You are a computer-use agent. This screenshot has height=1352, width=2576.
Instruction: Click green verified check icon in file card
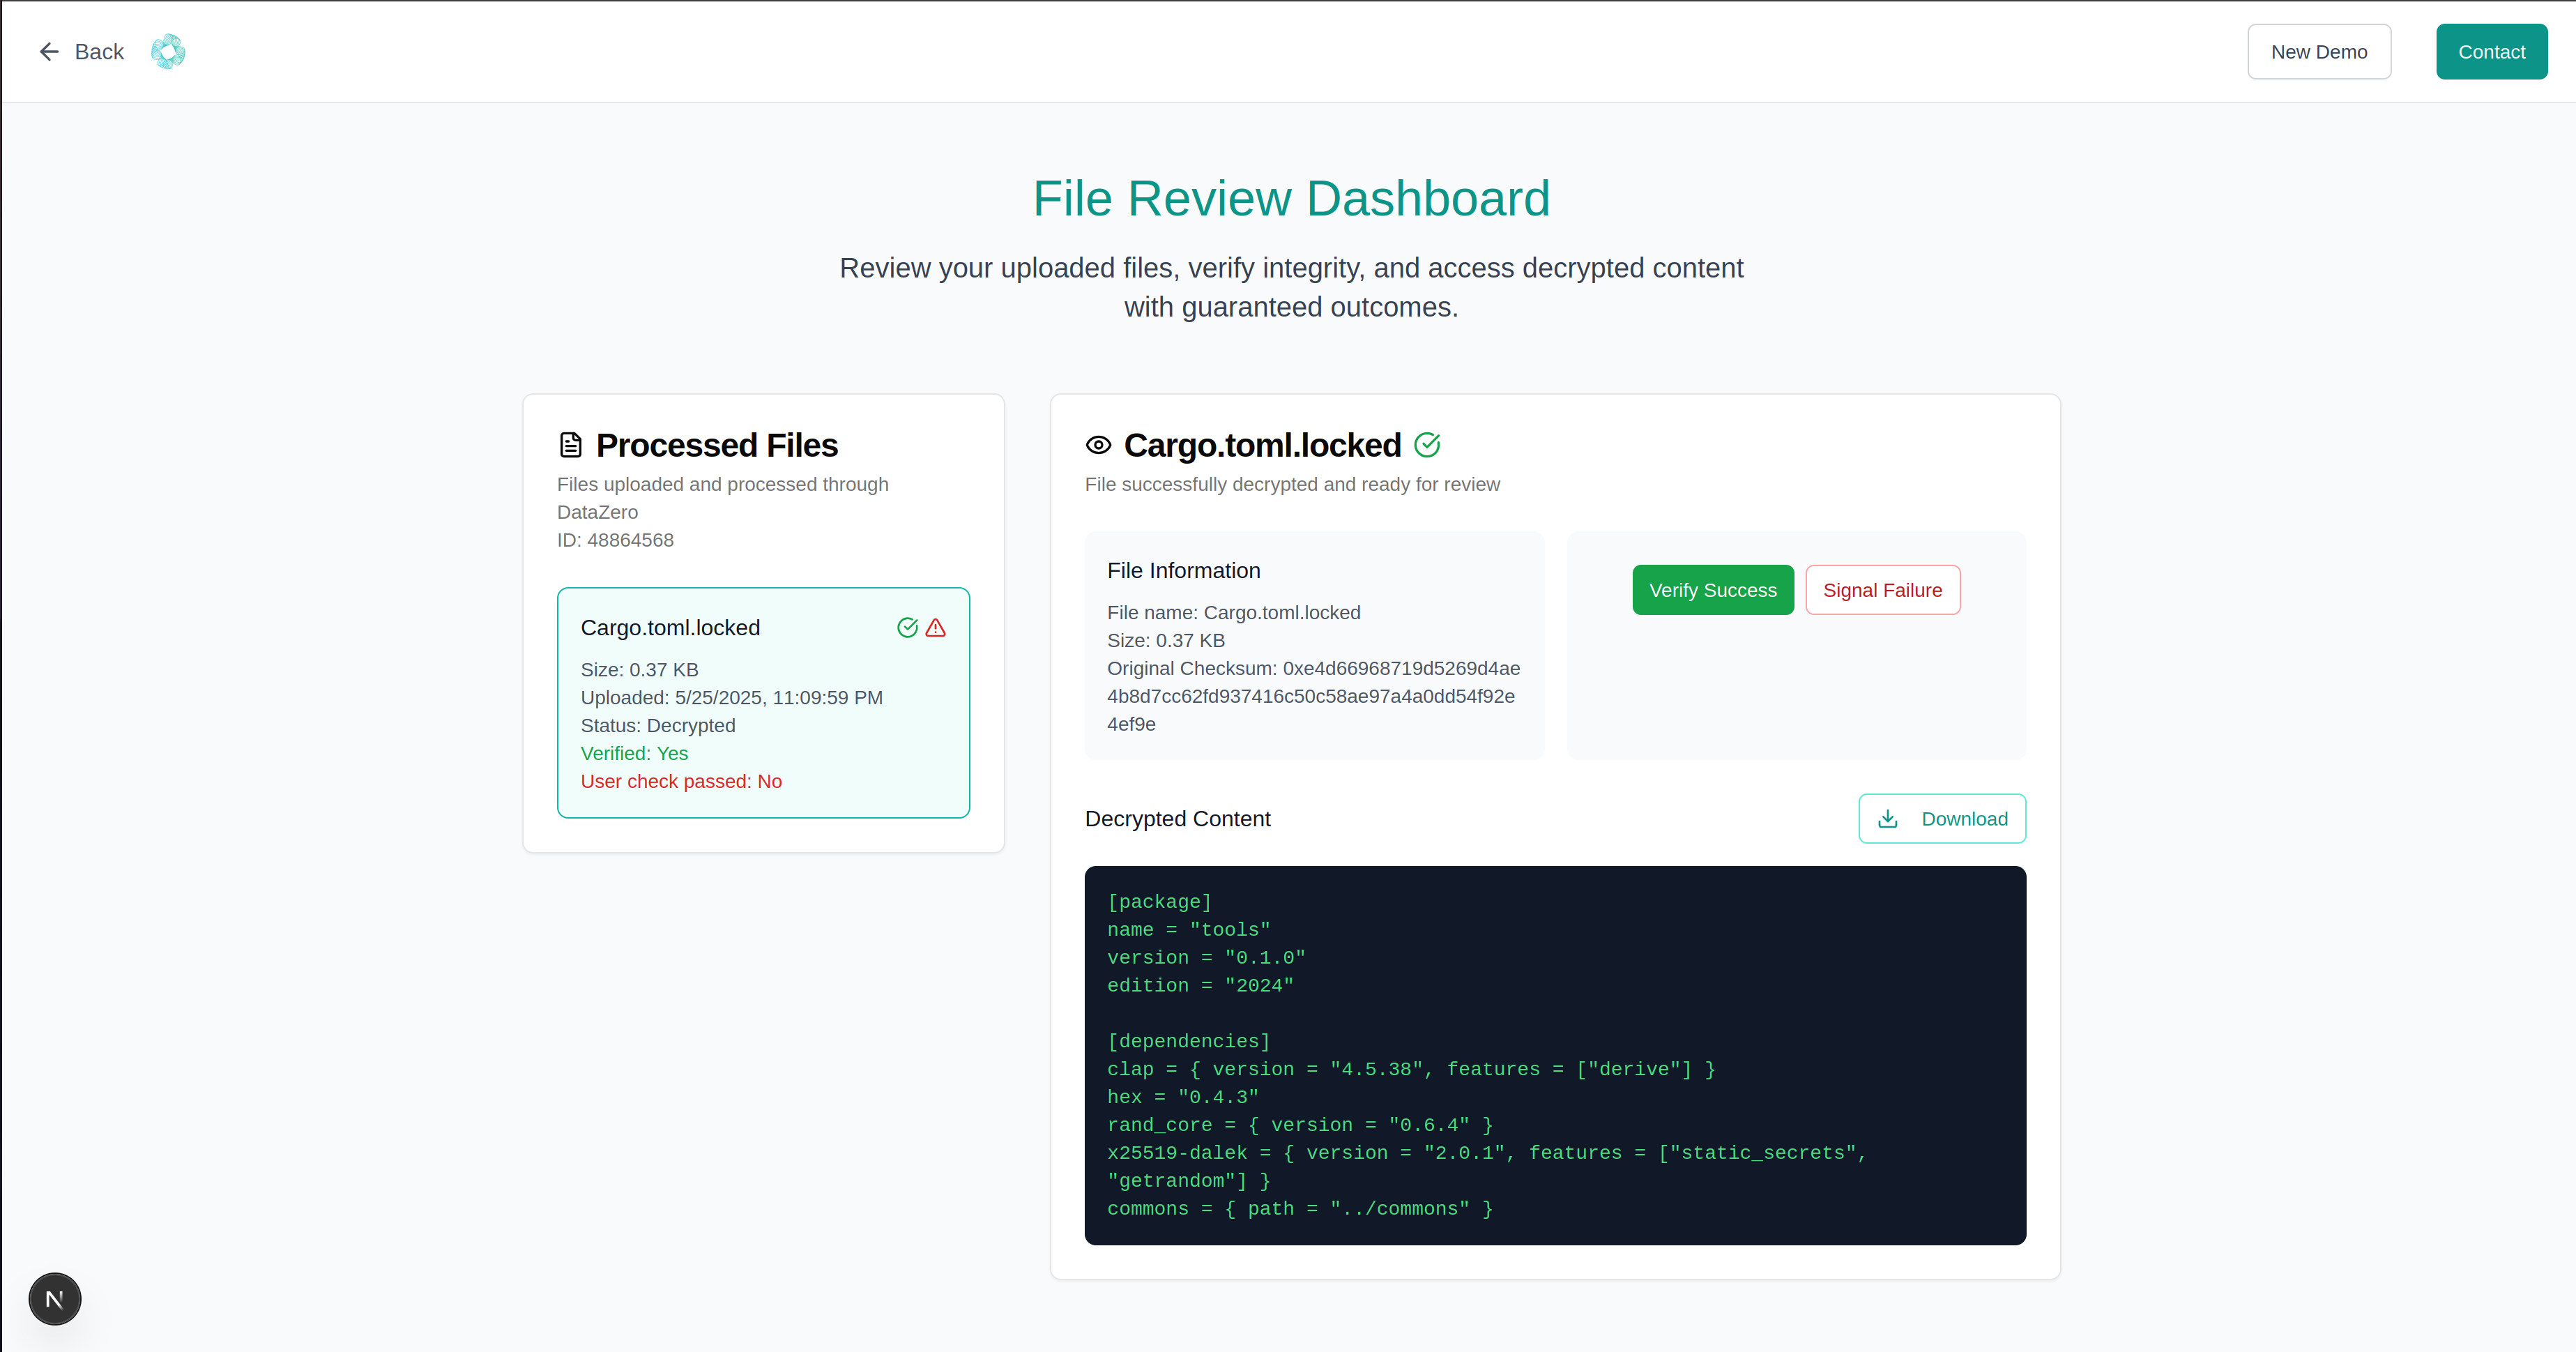pyautogui.click(x=907, y=627)
